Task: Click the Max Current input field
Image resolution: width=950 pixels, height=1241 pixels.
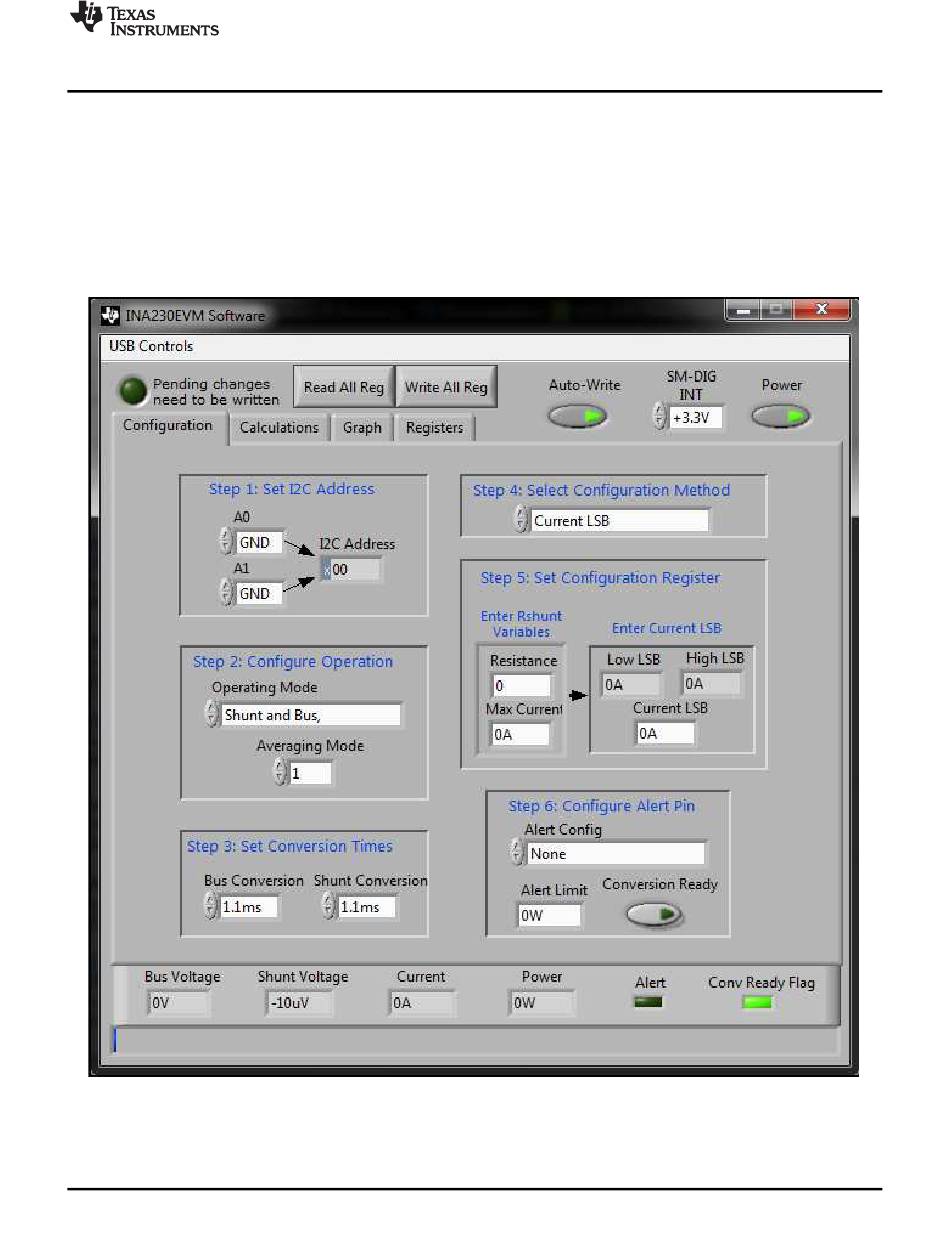Action: click(x=520, y=734)
